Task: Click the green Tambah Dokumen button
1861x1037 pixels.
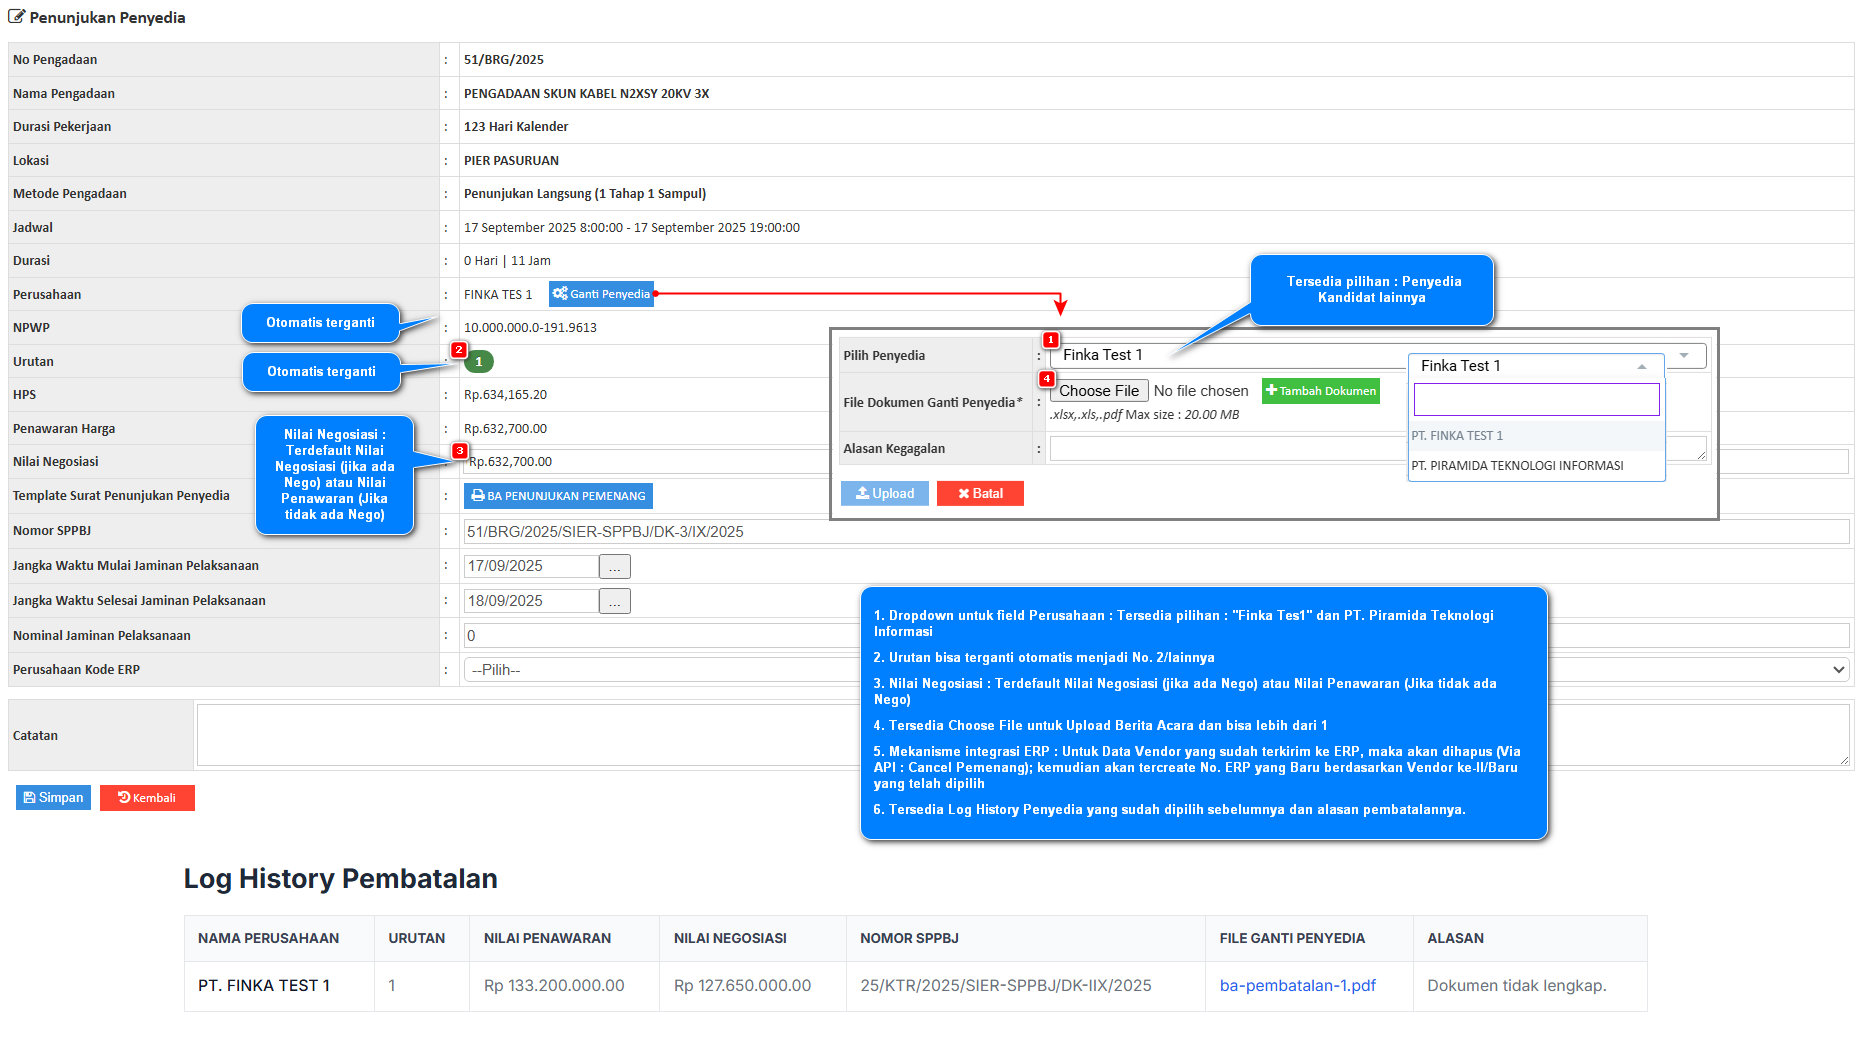Action: pos(1321,391)
